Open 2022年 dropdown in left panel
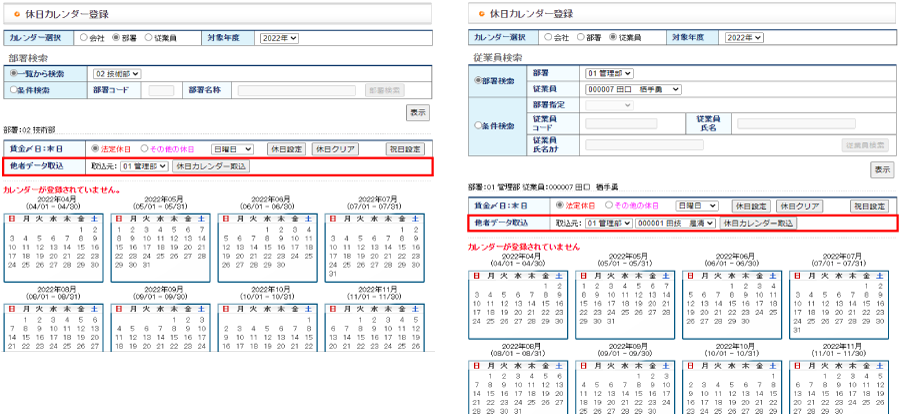 279,38
